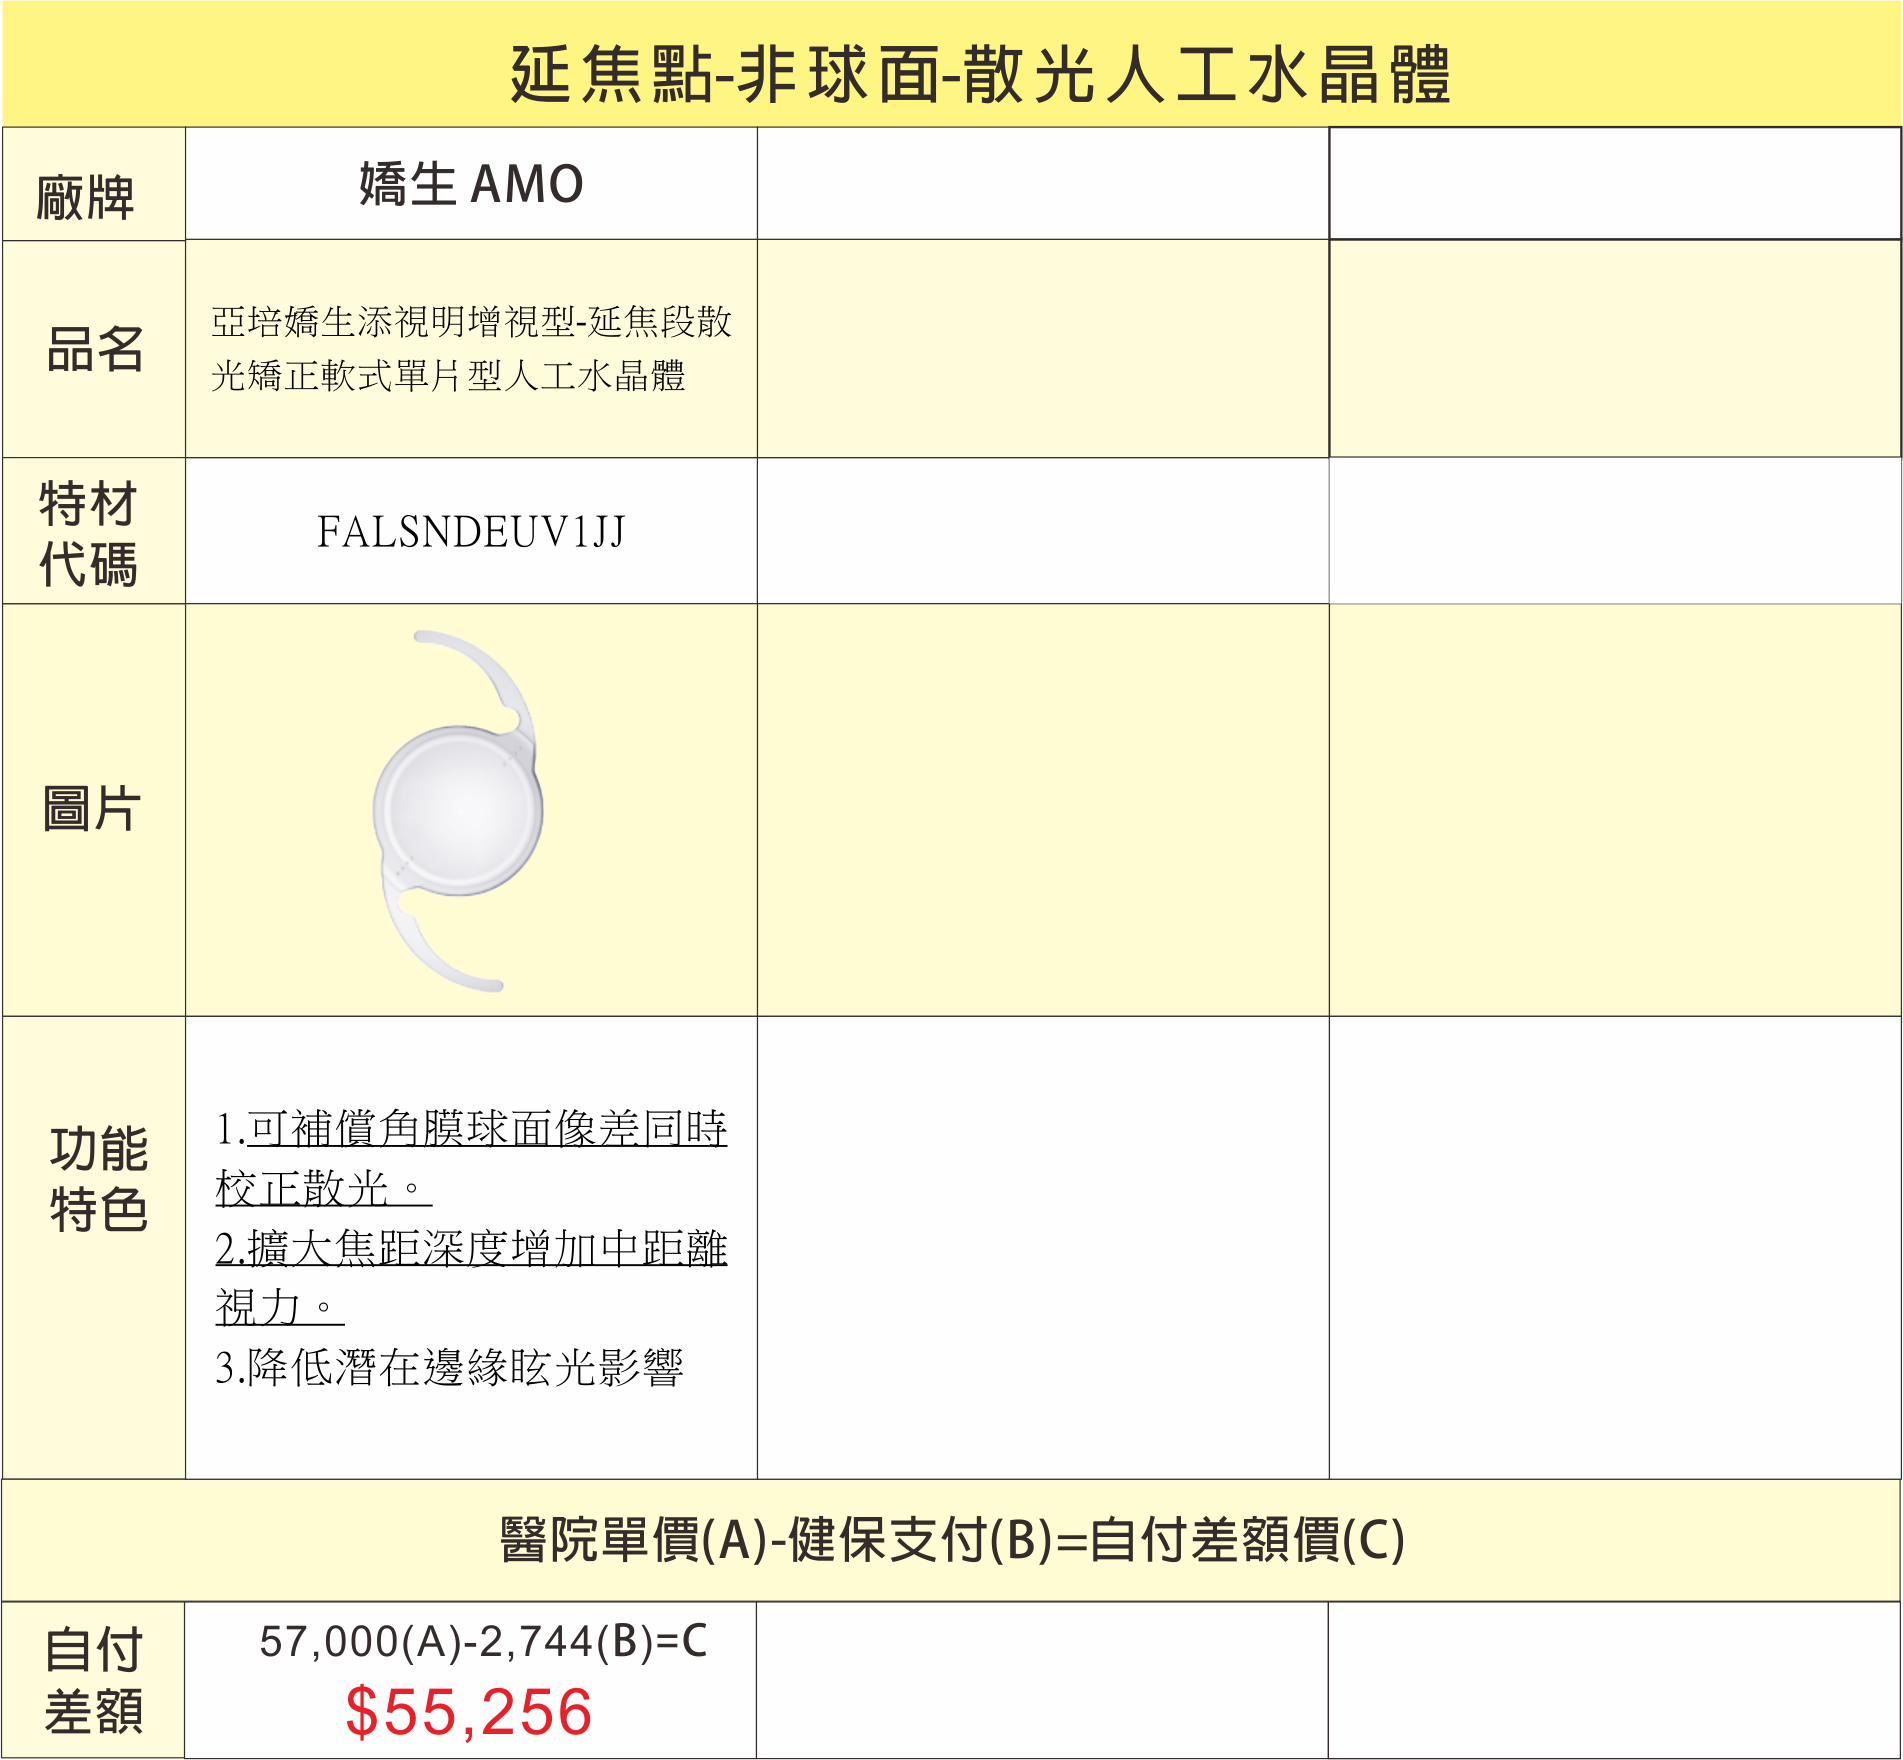Click the 品名 row header

95,350
